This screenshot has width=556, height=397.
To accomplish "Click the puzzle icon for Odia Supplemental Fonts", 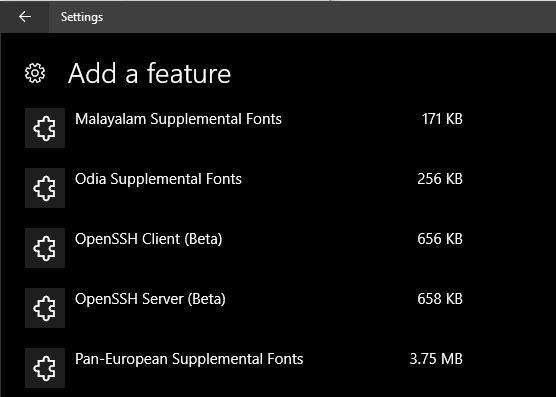I will pyautogui.click(x=45, y=188).
